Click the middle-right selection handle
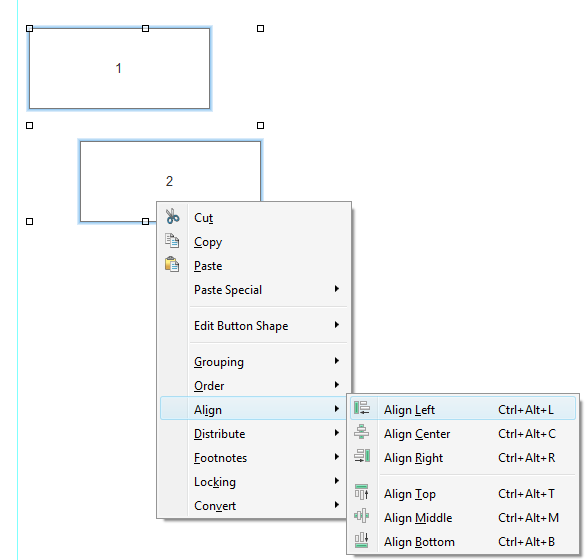585x560 pixels. pyautogui.click(x=260, y=125)
